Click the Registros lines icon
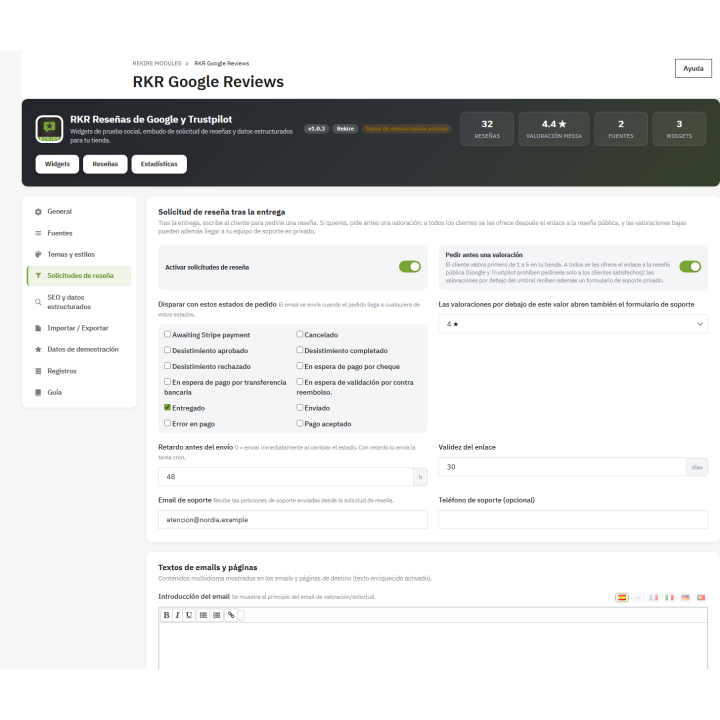This screenshot has height=720, width=720. click(38, 371)
